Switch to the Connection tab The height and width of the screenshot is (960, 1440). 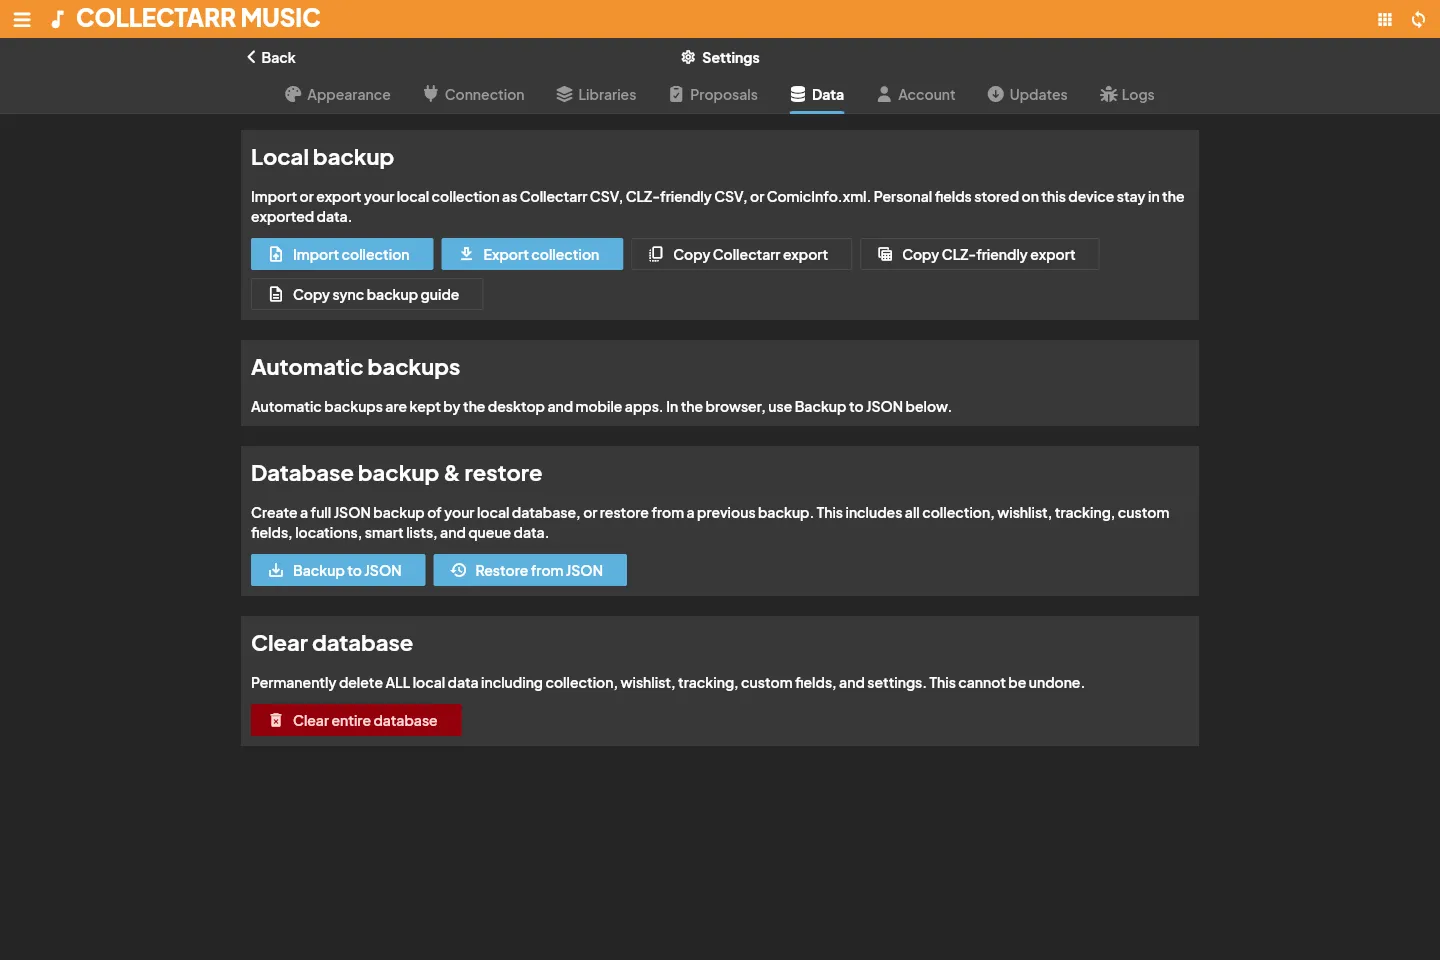coord(474,94)
